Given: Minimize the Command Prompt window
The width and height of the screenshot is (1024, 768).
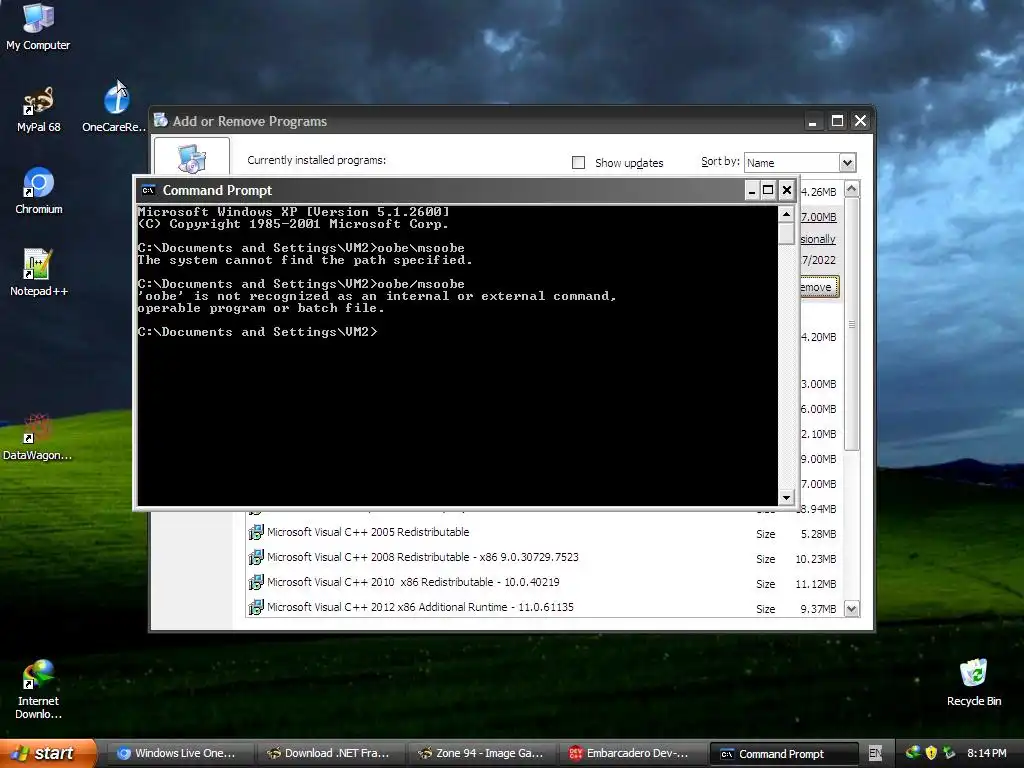Looking at the screenshot, I should [x=752, y=190].
